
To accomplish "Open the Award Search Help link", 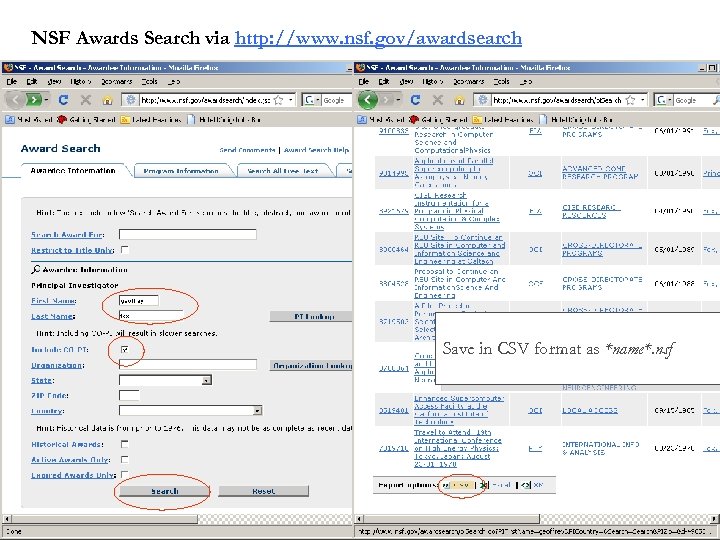I will (x=316, y=150).
